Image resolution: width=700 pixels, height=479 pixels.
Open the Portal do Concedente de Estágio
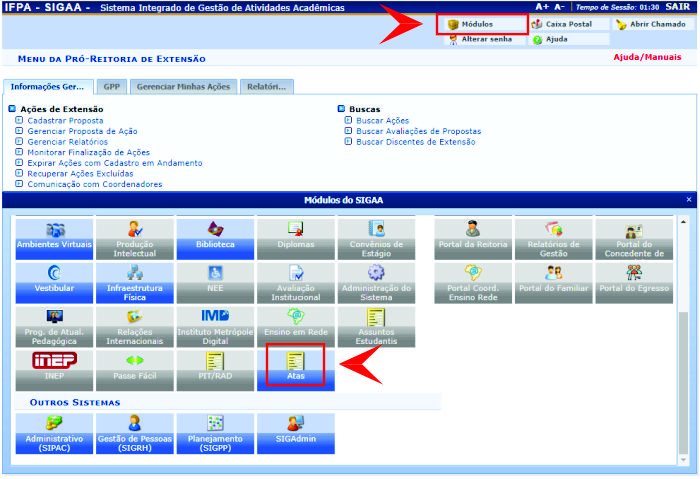pyautogui.click(x=634, y=239)
